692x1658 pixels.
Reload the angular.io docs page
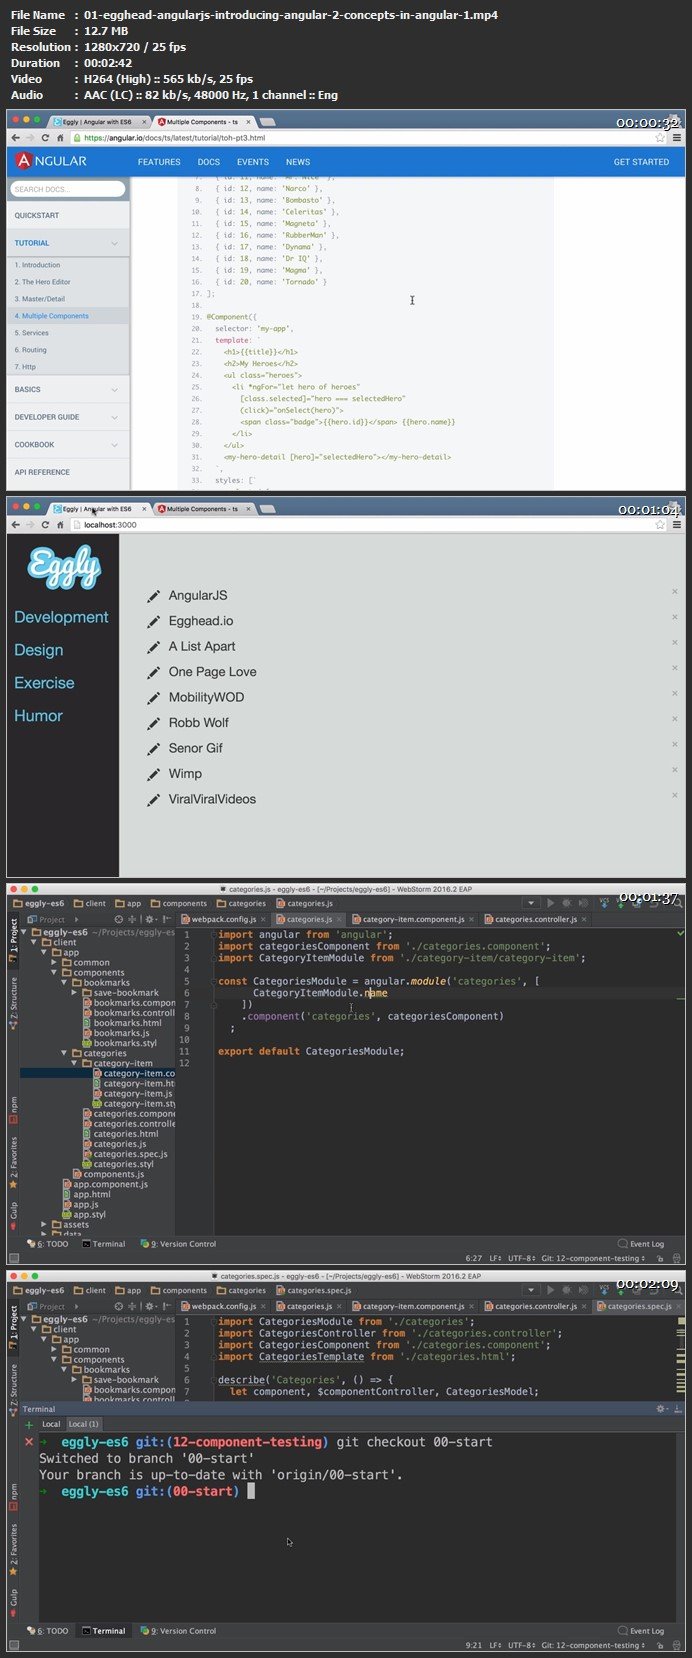(x=45, y=138)
